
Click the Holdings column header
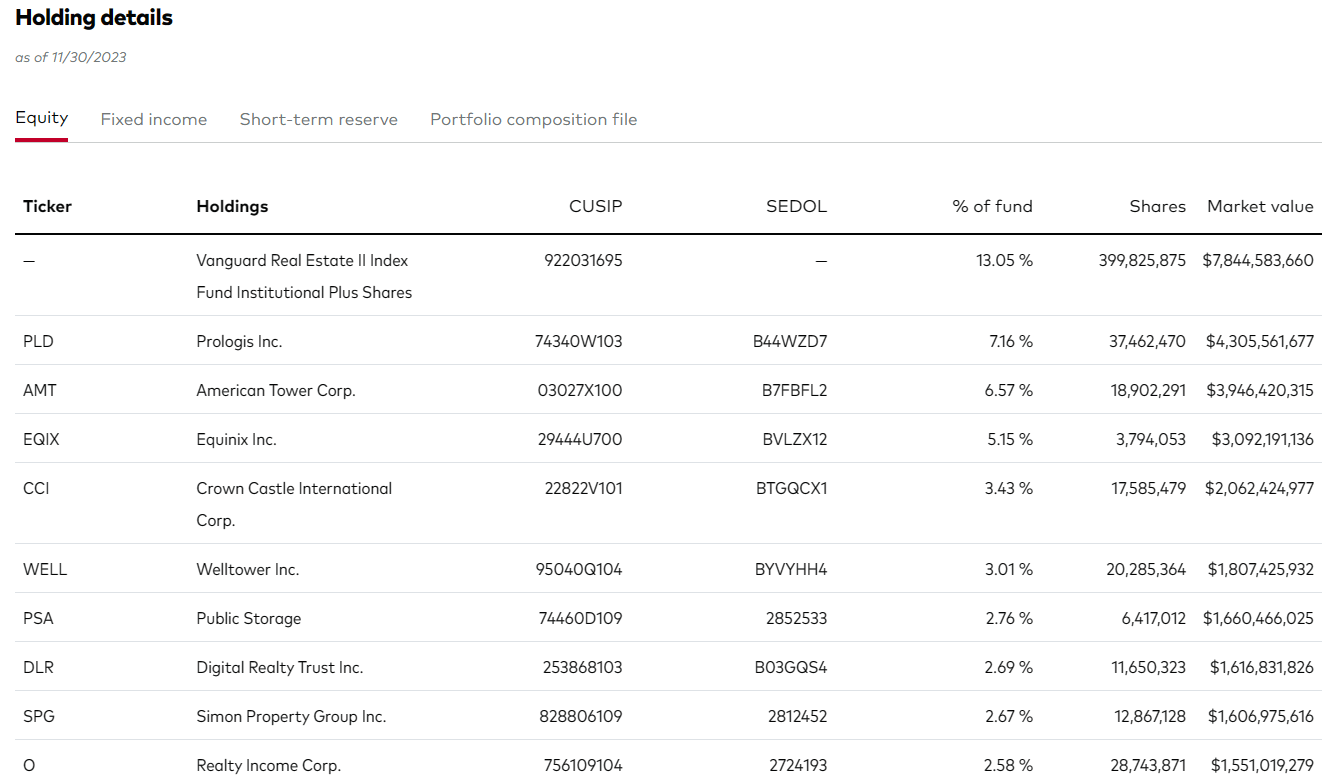(232, 206)
